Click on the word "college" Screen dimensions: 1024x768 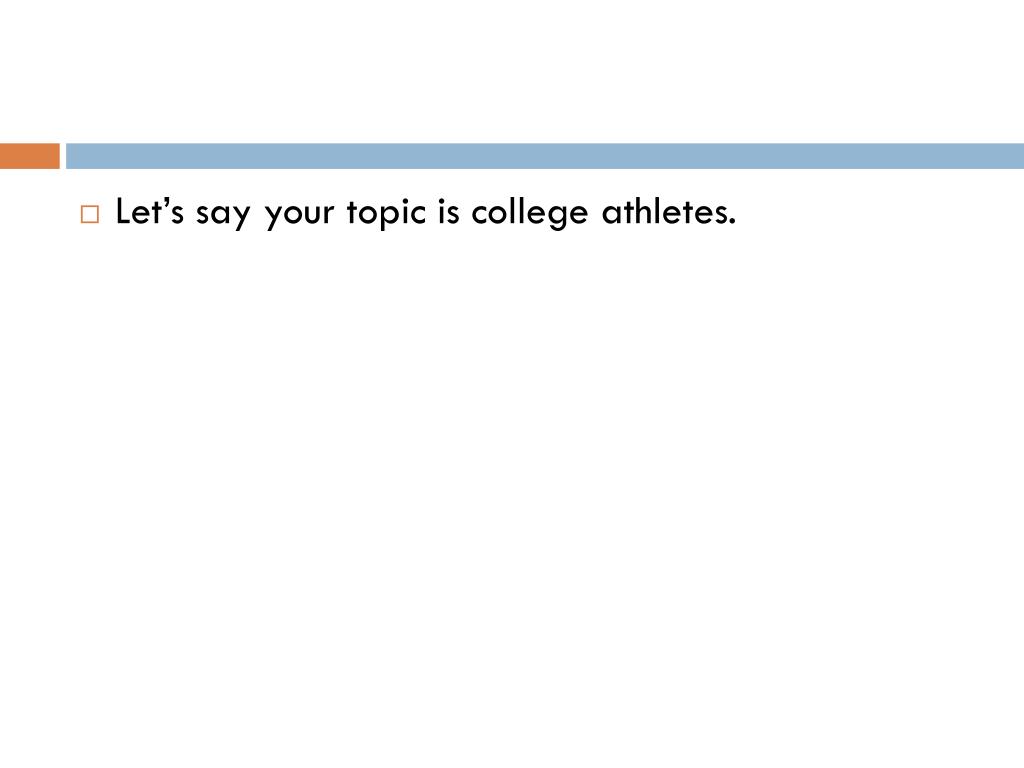(x=530, y=213)
